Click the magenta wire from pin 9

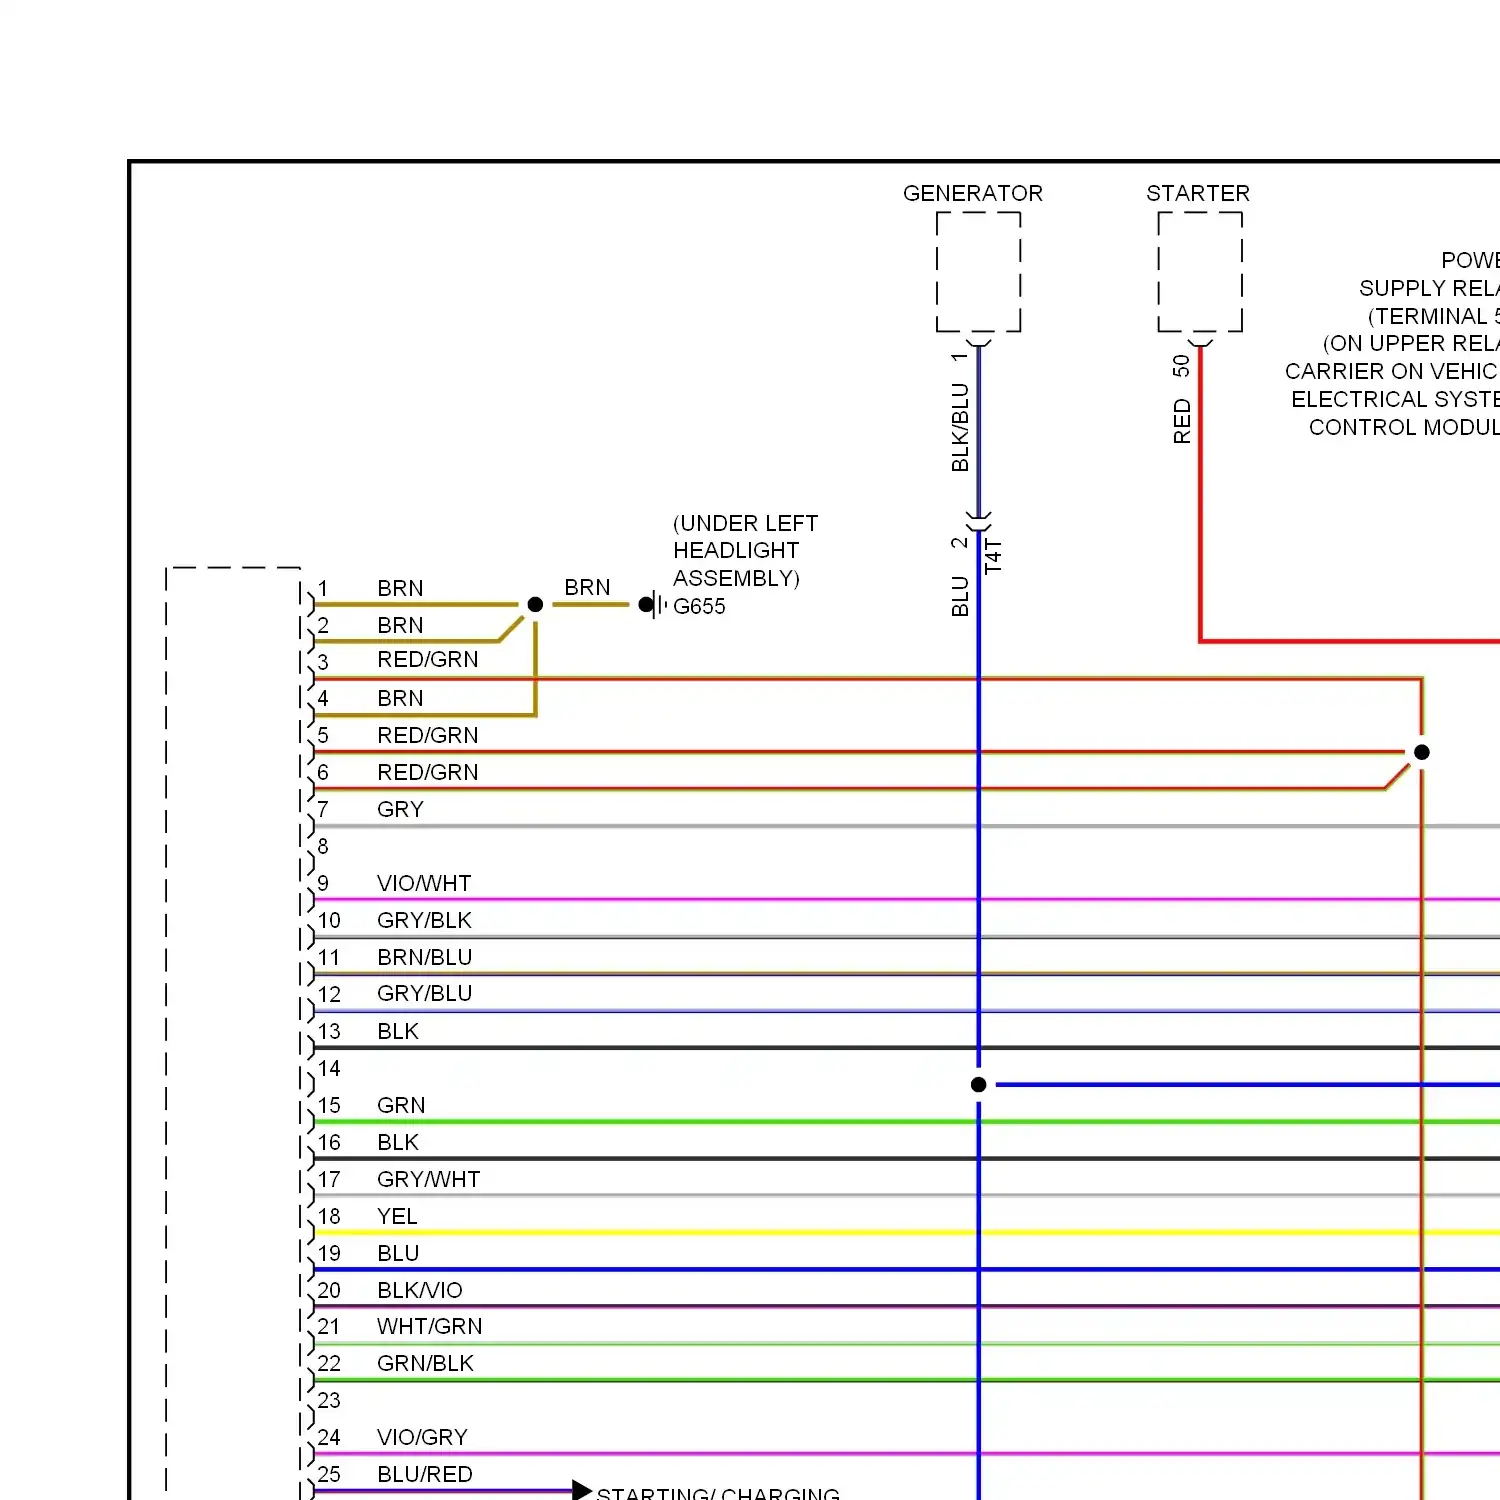(x=907, y=900)
